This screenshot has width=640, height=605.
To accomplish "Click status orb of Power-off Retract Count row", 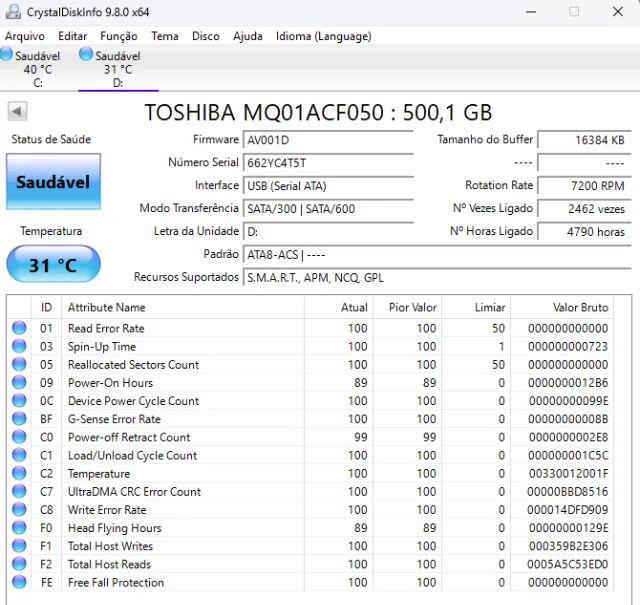I will [x=19, y=437].
